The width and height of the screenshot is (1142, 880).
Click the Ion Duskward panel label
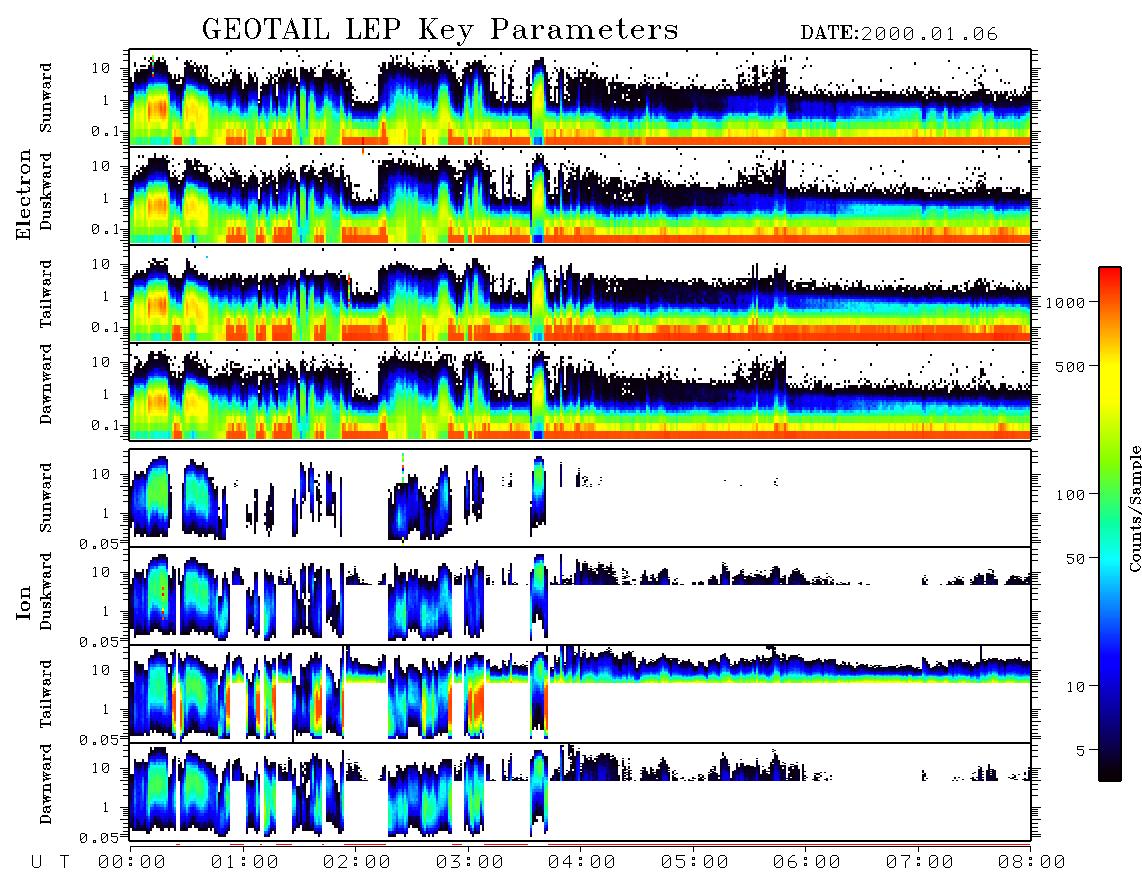click(x=46, y=592)
